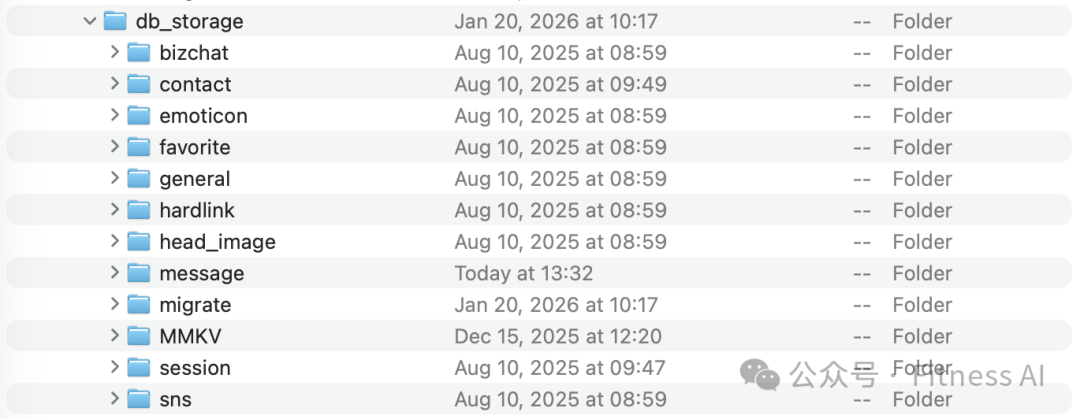Image resolution: width=1080 pixels, height=419 pixels.
Task: Expand the message folder disclosure arrow
Action: click(115, 273)
